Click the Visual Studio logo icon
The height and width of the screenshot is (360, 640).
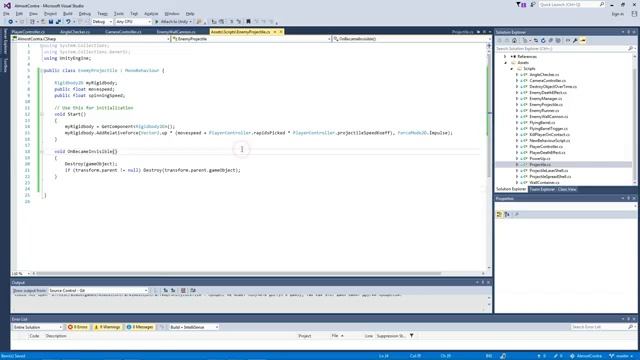coord(7,5)
